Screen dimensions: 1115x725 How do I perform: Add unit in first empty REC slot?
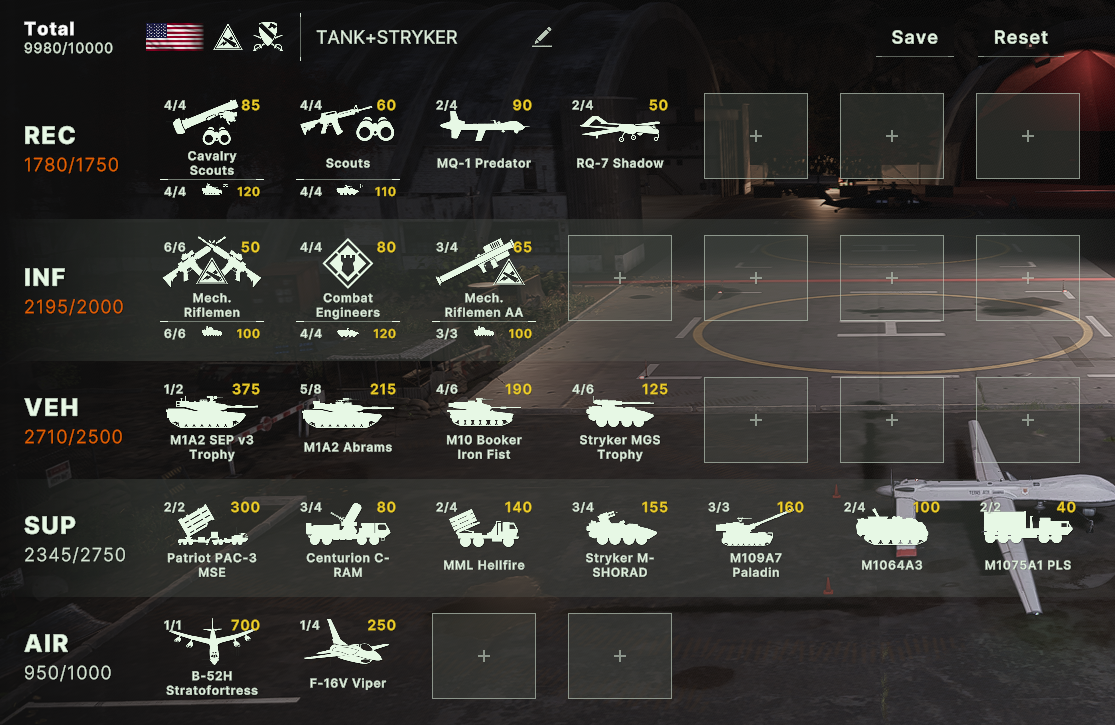(756, 136)
